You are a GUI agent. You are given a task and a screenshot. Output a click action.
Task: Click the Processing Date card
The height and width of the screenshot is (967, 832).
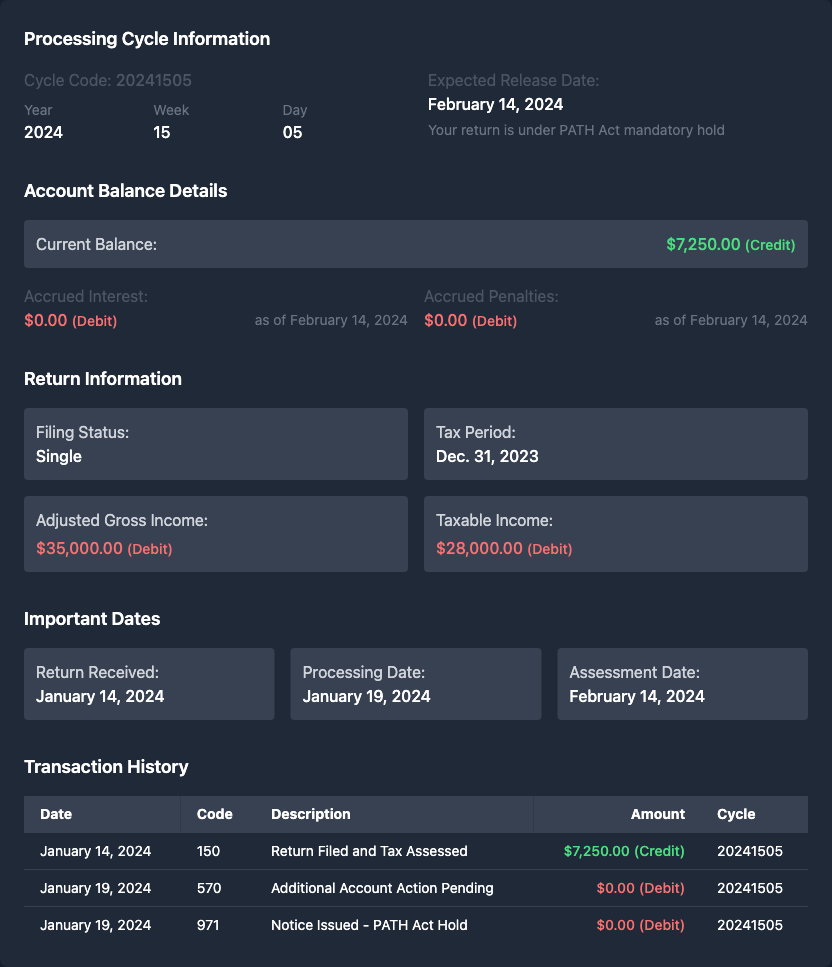[415, 684]
